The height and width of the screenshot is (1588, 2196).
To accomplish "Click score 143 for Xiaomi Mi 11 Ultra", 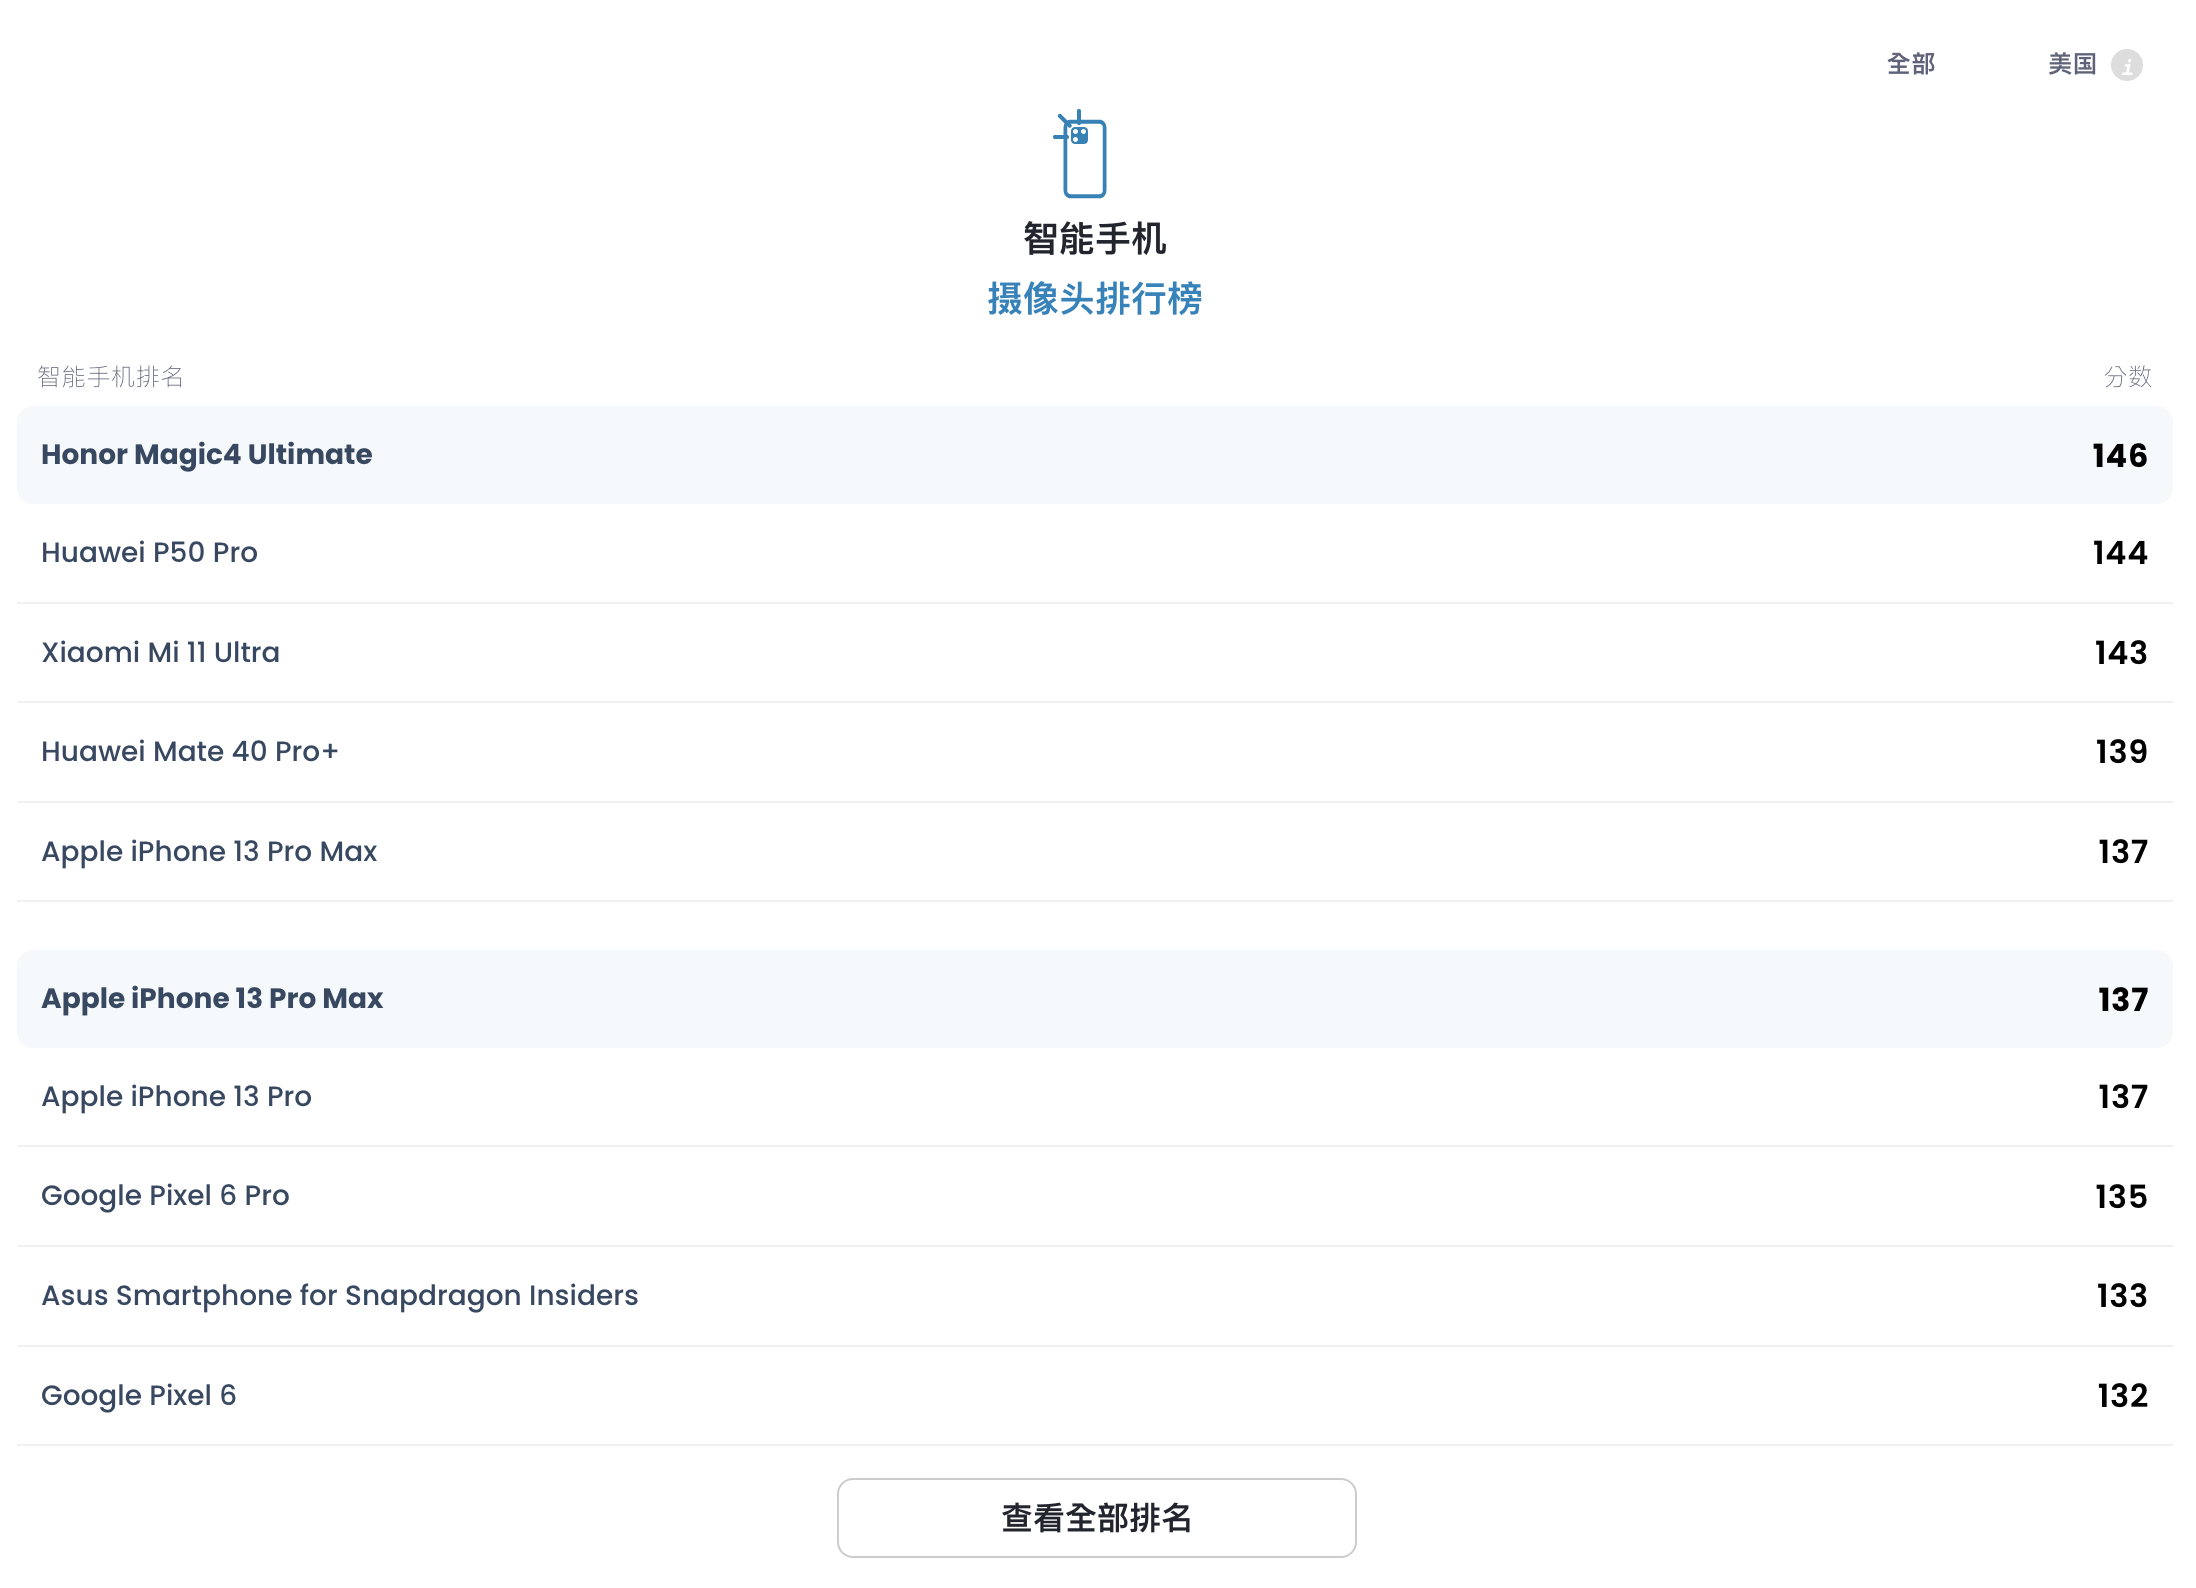I will [x=2121, y=653].
